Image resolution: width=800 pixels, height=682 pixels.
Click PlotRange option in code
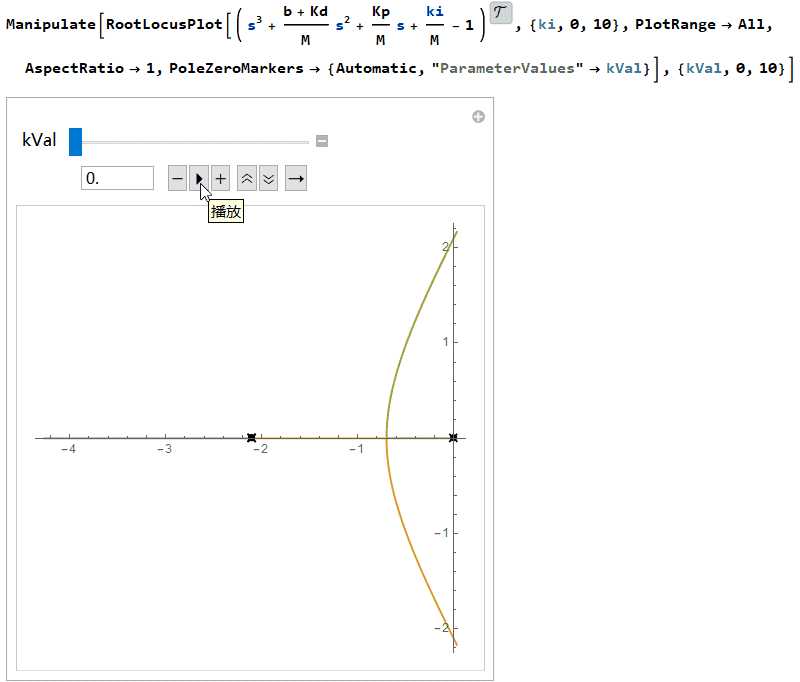(675, 24)
